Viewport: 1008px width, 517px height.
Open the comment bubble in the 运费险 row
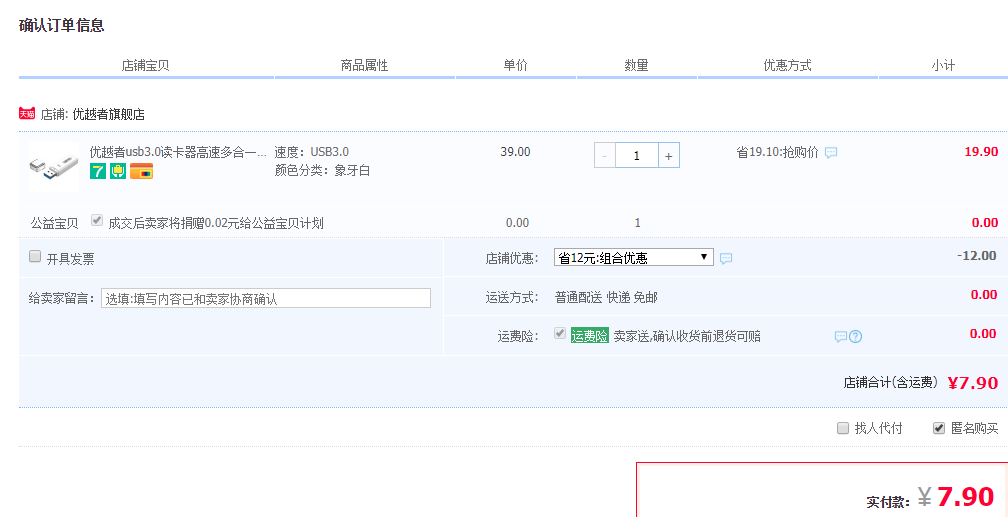click(x=840, y=336)
